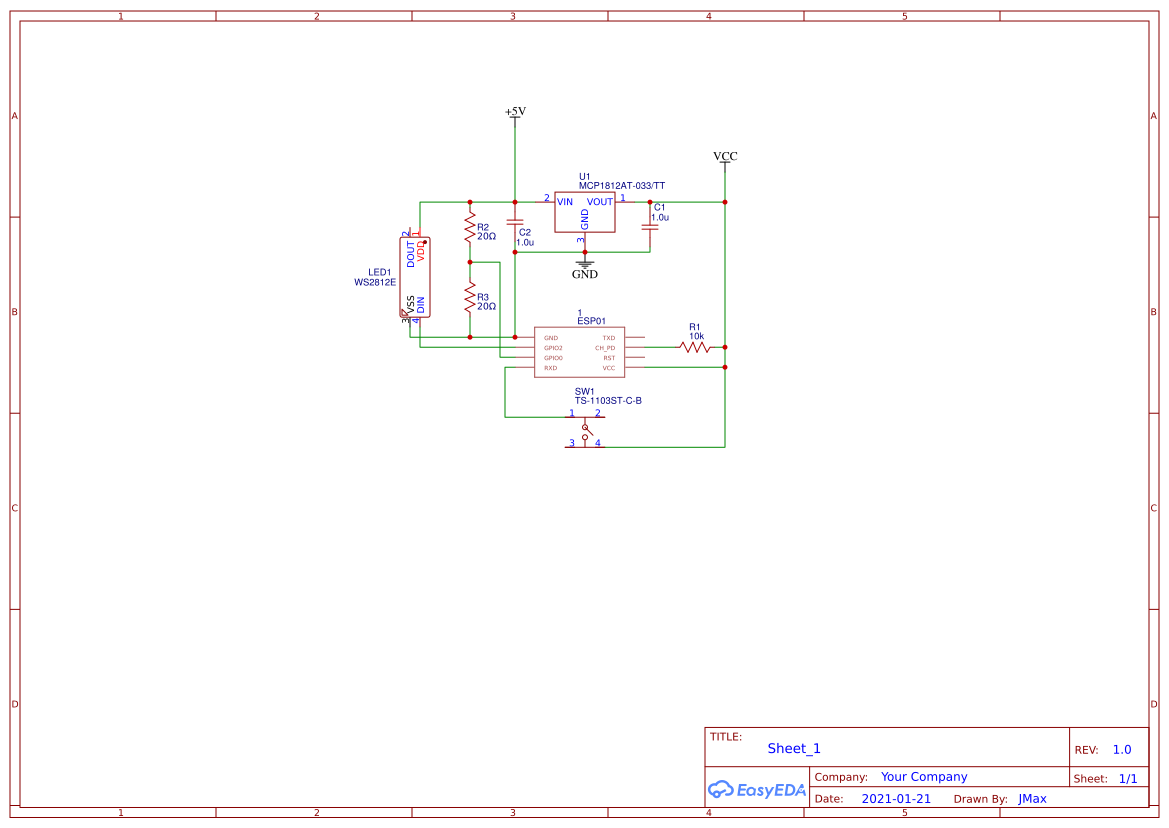Image resolution: width=1169 pixels, height=828 pixels.
Task: Click the Sheet_1 title text
Action: point(794,748)
